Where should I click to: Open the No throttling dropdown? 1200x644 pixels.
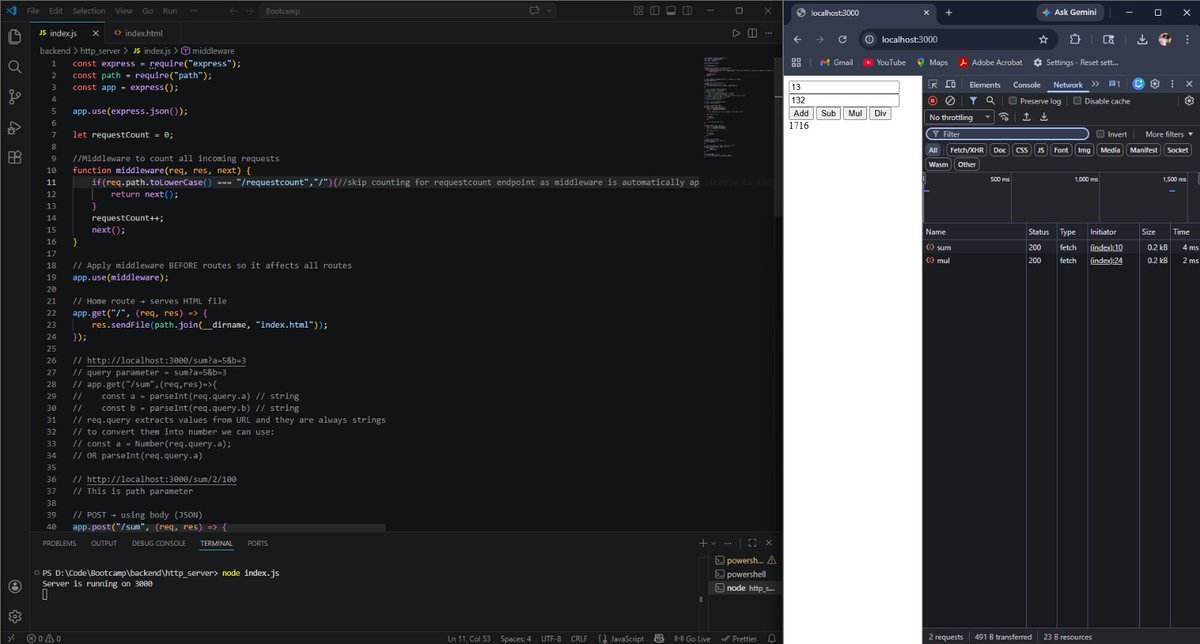tap(960, 117)
